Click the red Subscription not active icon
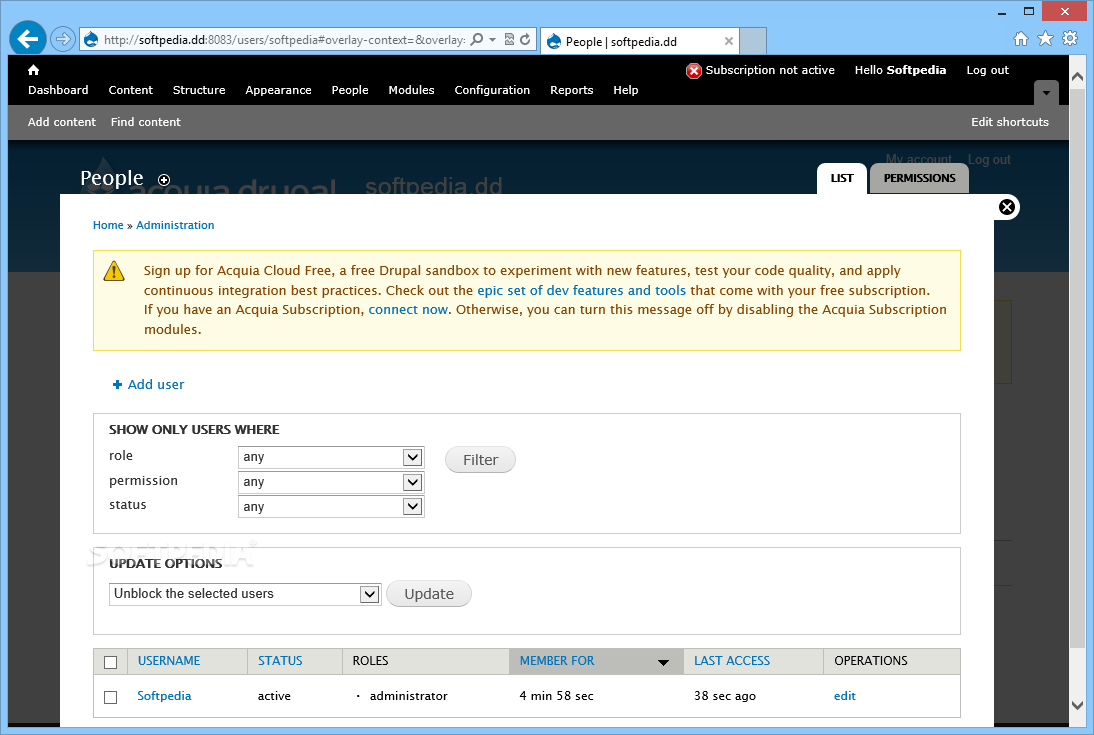Viewport: 1094px width, 735px height. coord(694,70)
